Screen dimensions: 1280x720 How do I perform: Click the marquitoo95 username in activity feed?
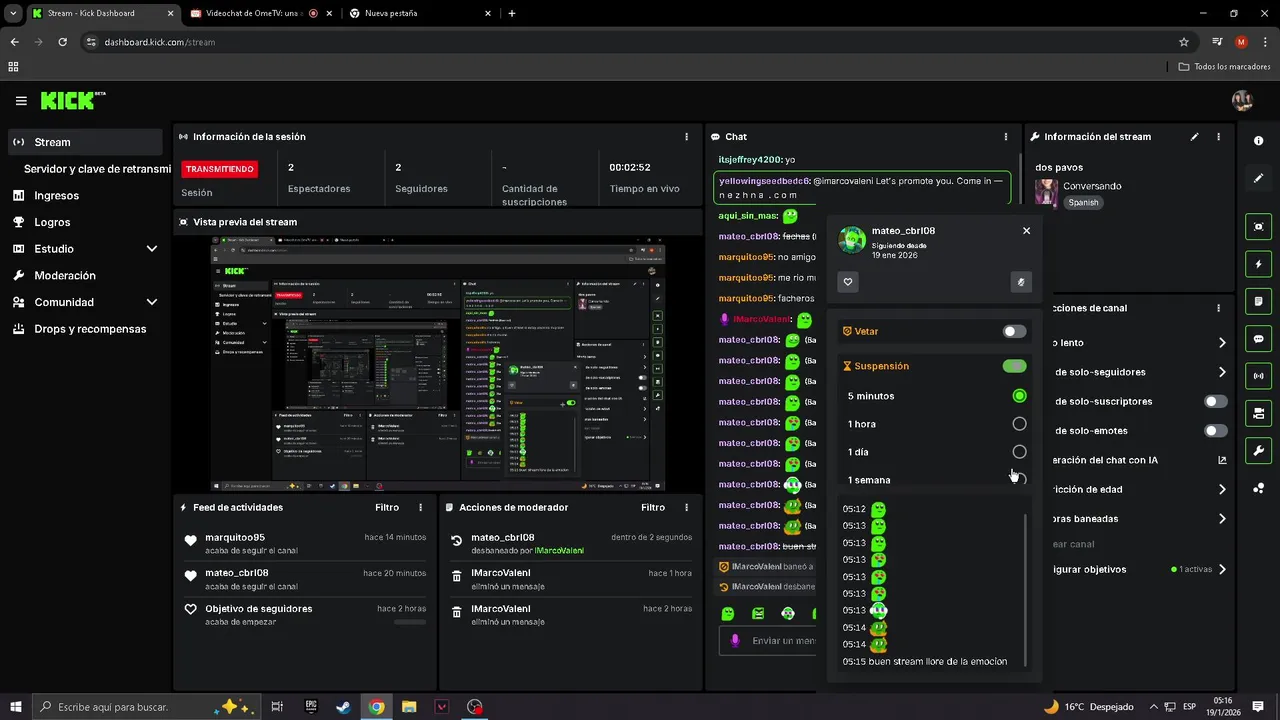coord(235,537)
